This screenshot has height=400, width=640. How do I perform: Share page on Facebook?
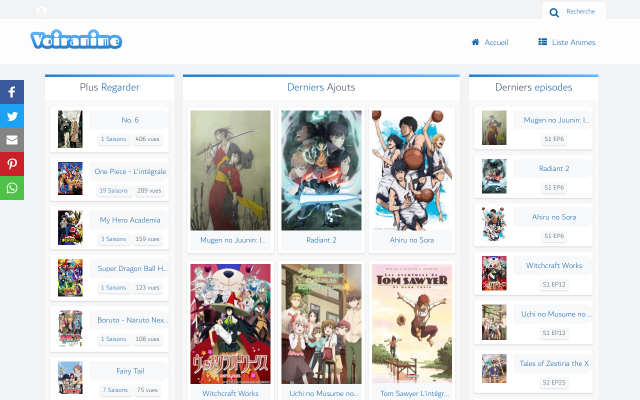click(12, 92)
